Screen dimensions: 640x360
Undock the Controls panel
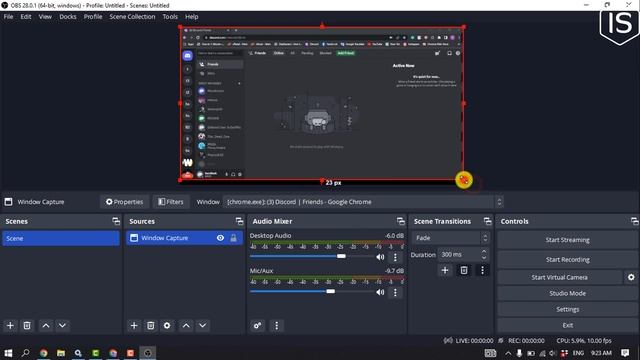(634, 221)
